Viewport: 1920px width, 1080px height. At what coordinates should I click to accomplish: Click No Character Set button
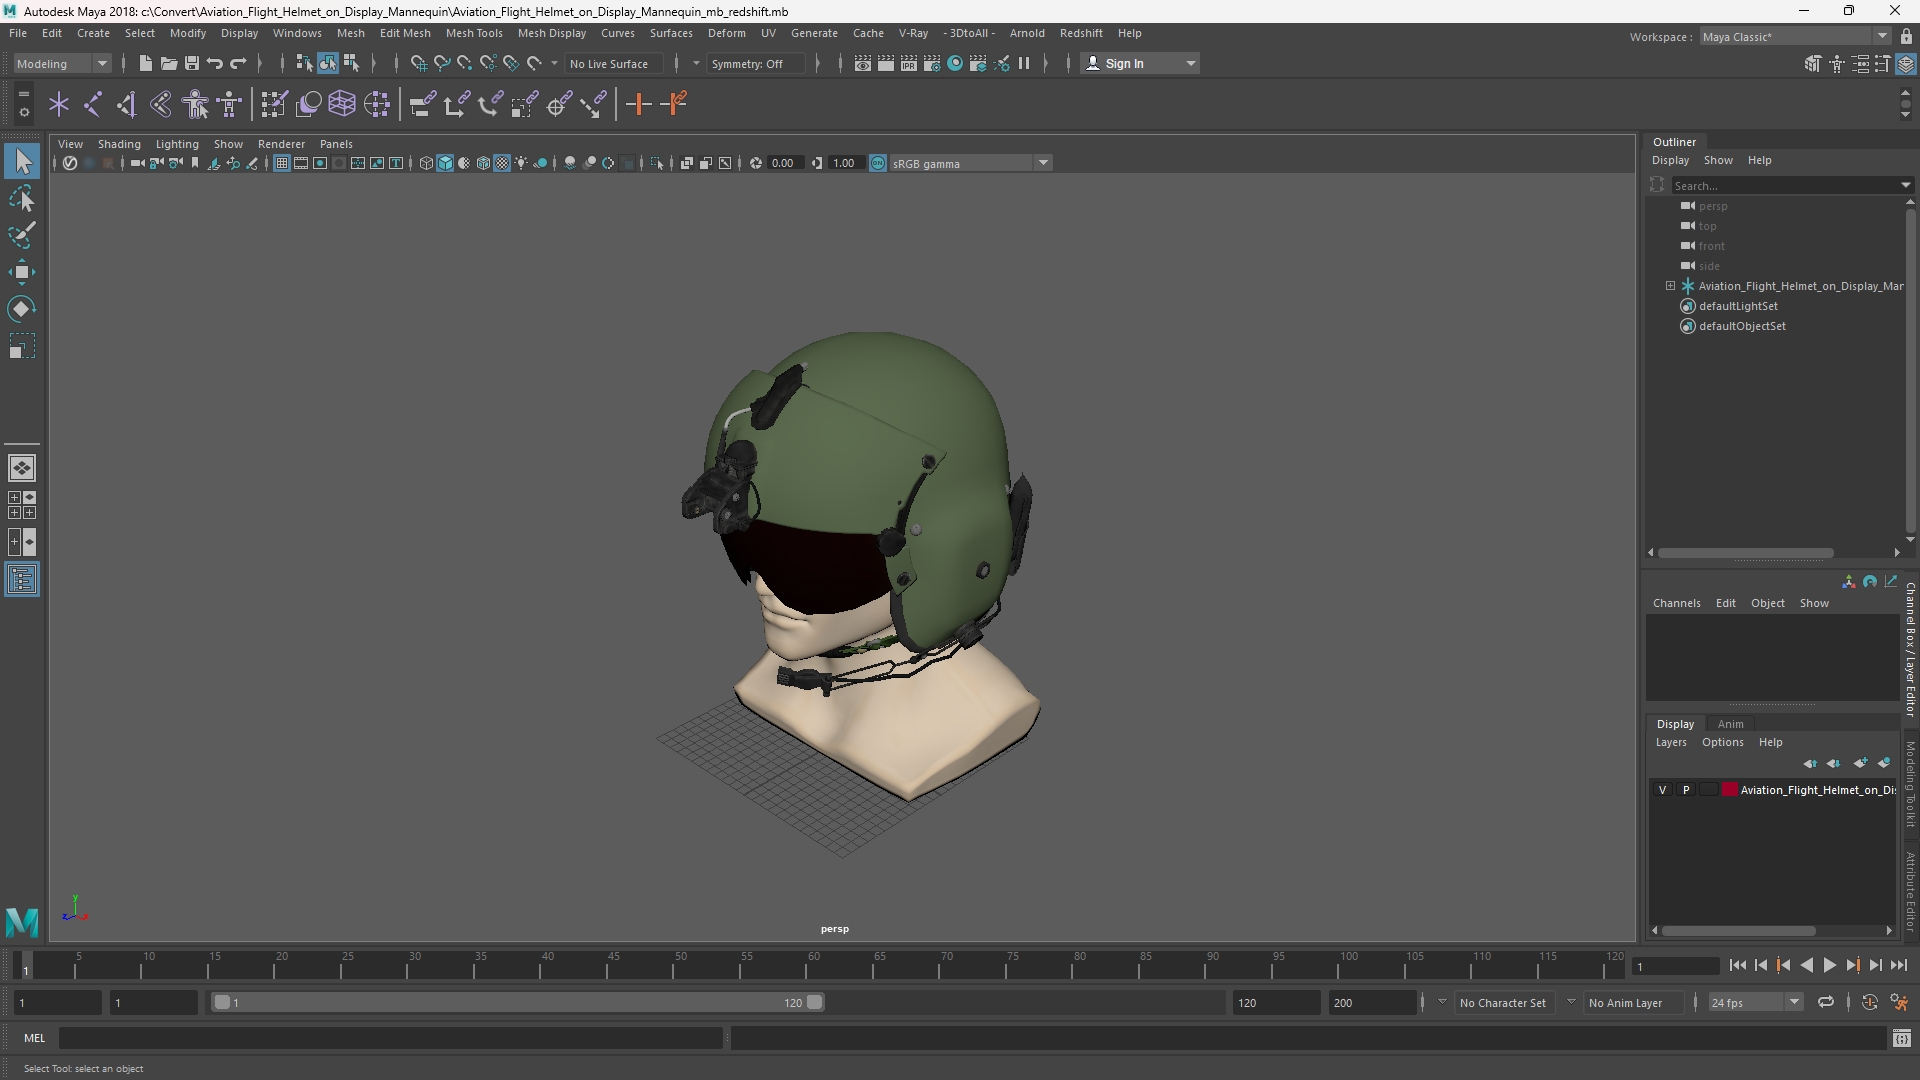(1502, 1002)
